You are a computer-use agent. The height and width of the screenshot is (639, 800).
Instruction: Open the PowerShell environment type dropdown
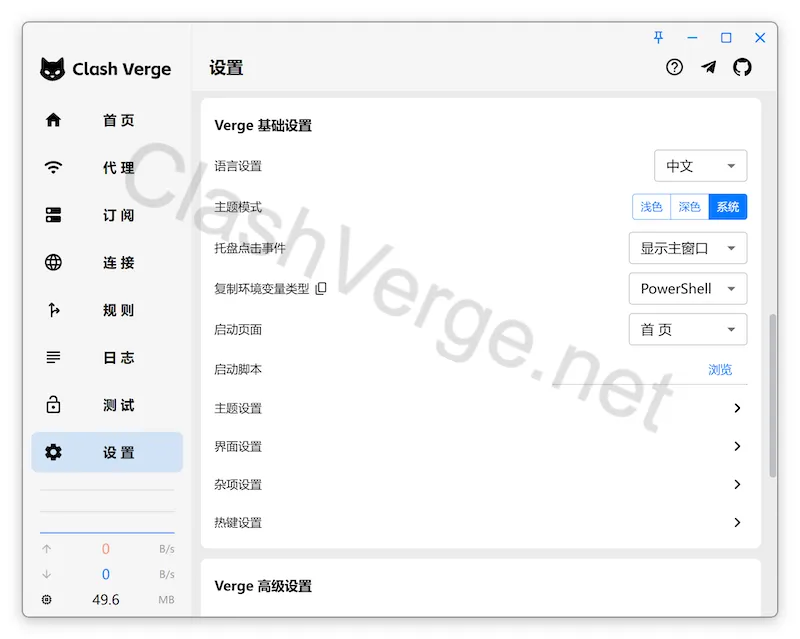(688, 289)
